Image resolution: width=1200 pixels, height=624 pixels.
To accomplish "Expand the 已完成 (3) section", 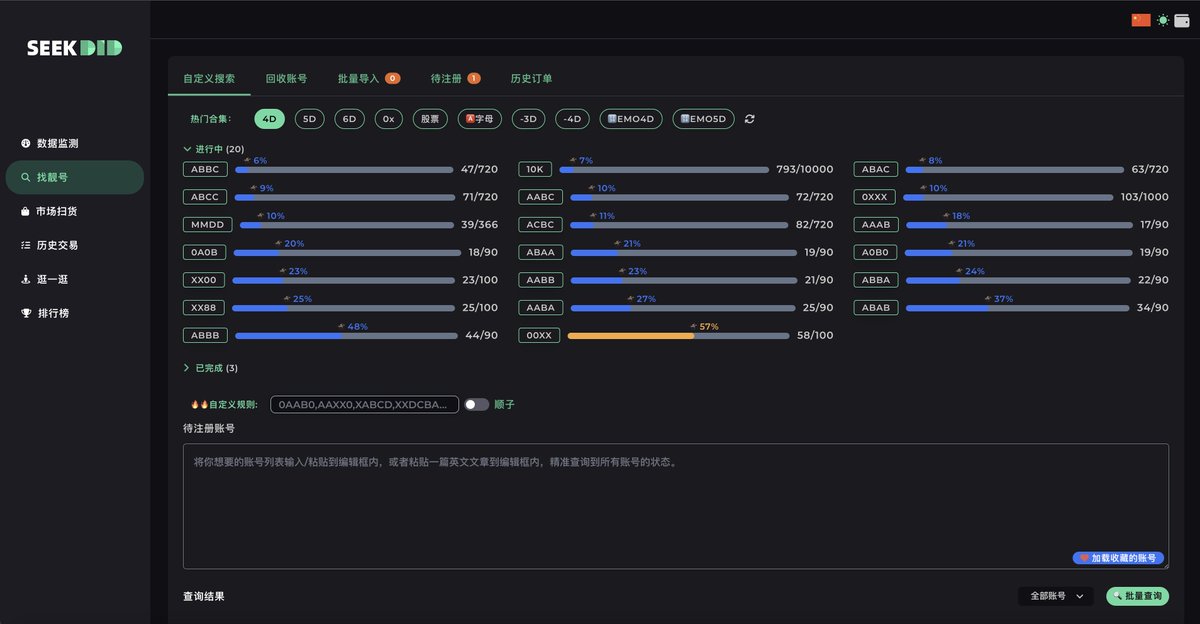I will pos(210,368).
